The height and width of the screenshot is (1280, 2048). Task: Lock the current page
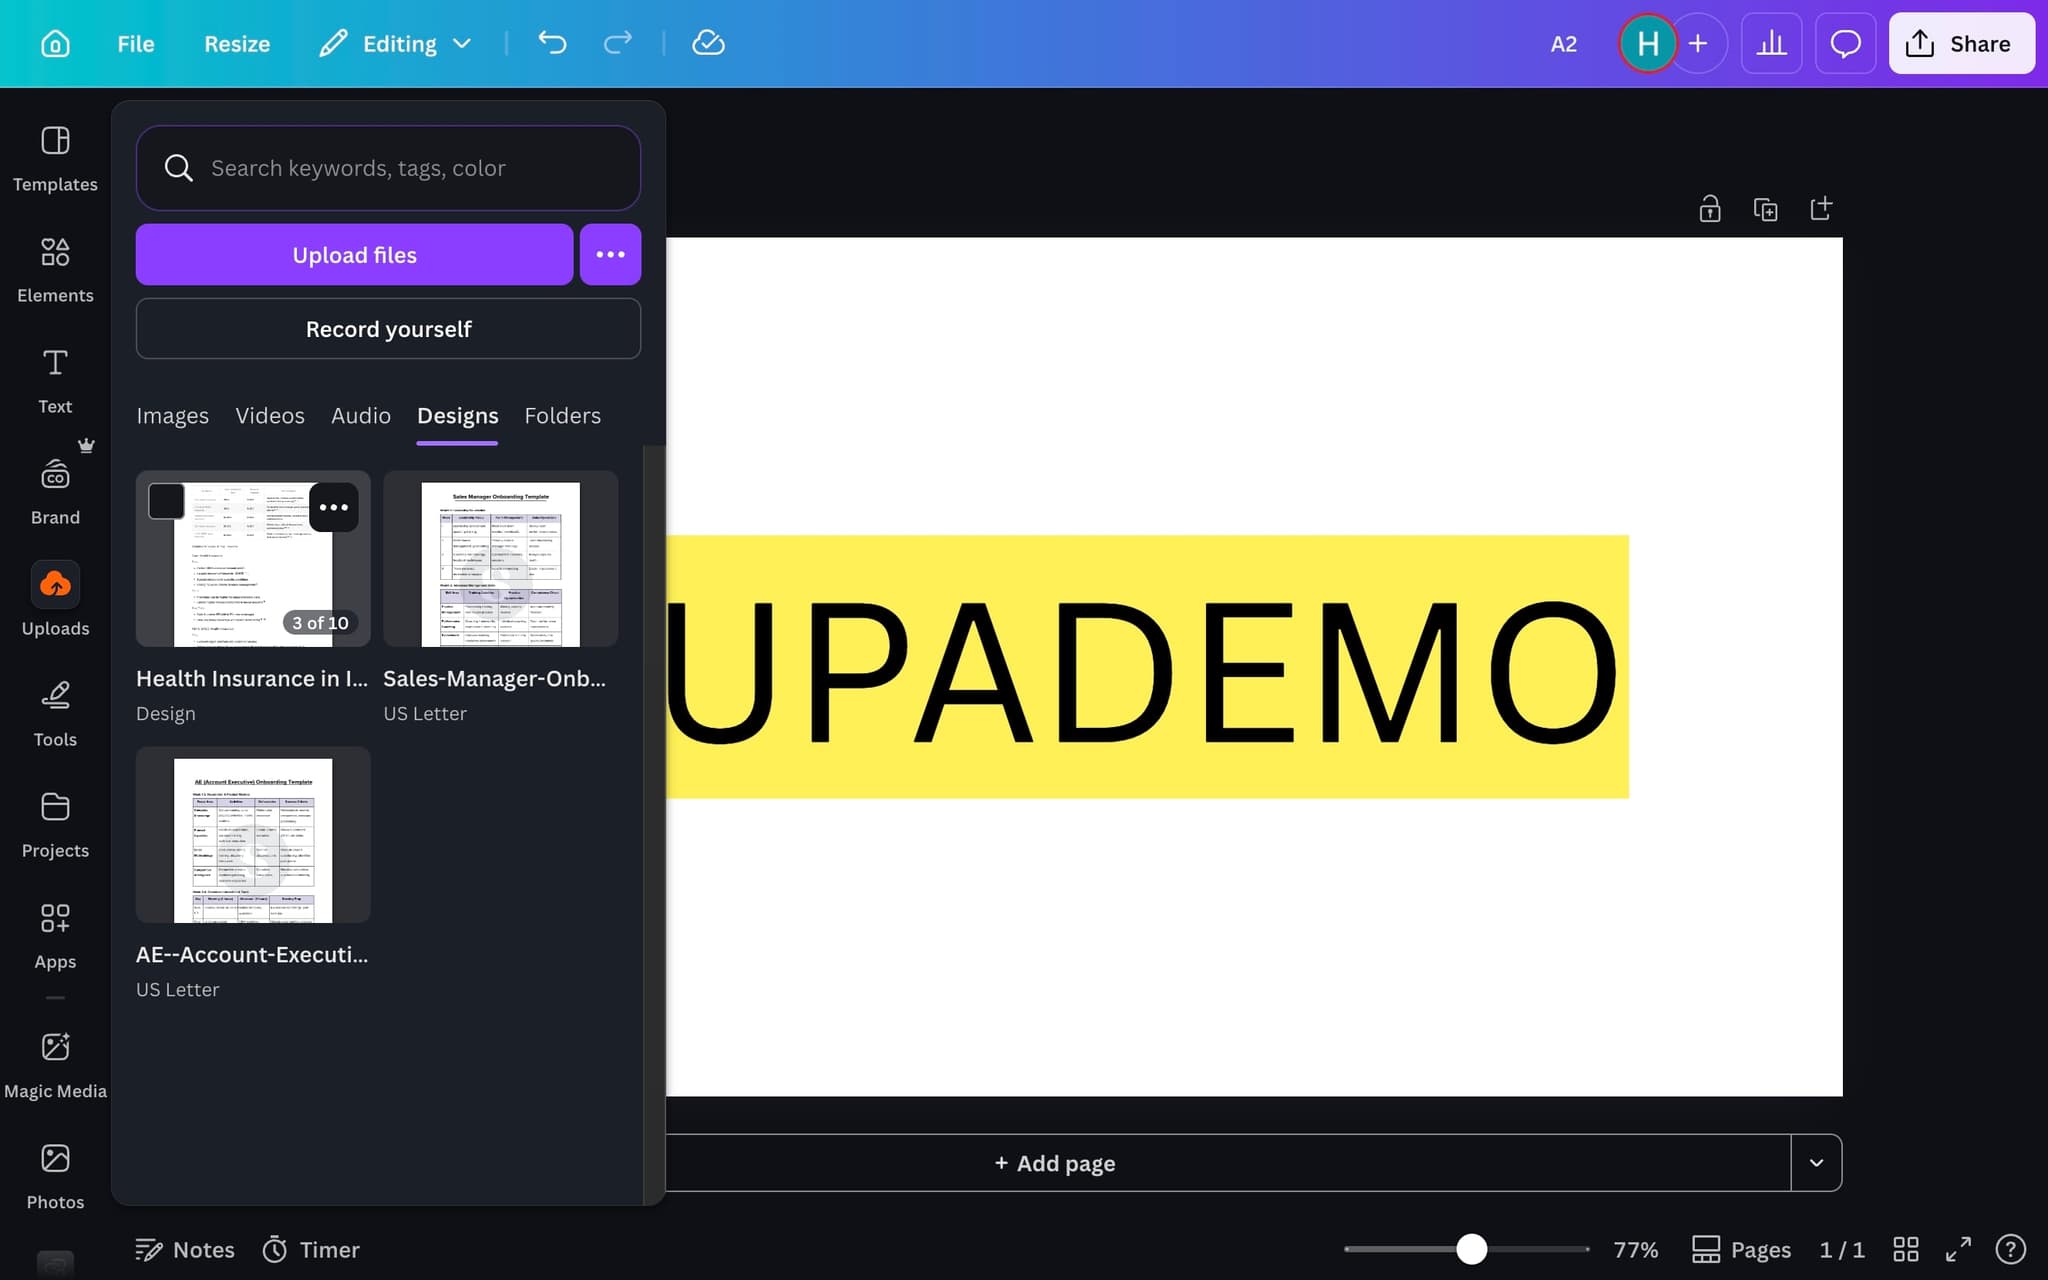pos(1709,208)
